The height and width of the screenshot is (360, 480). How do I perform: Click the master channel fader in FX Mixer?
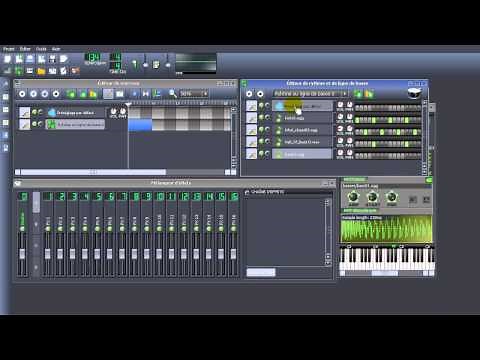coord(22,253)
